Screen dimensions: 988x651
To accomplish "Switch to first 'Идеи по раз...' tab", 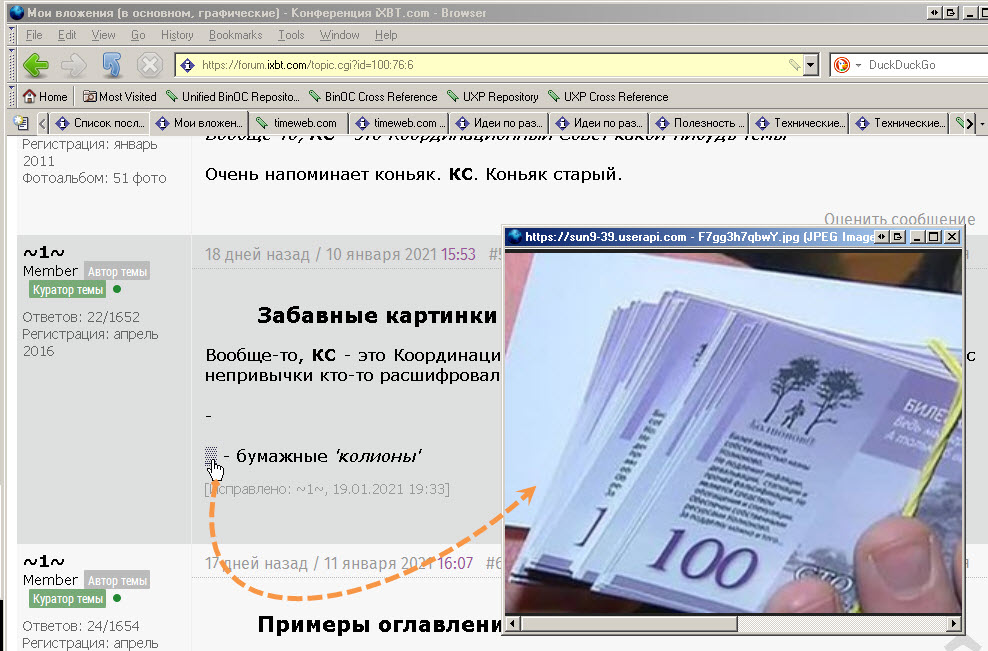I will [x=499, y=123].
